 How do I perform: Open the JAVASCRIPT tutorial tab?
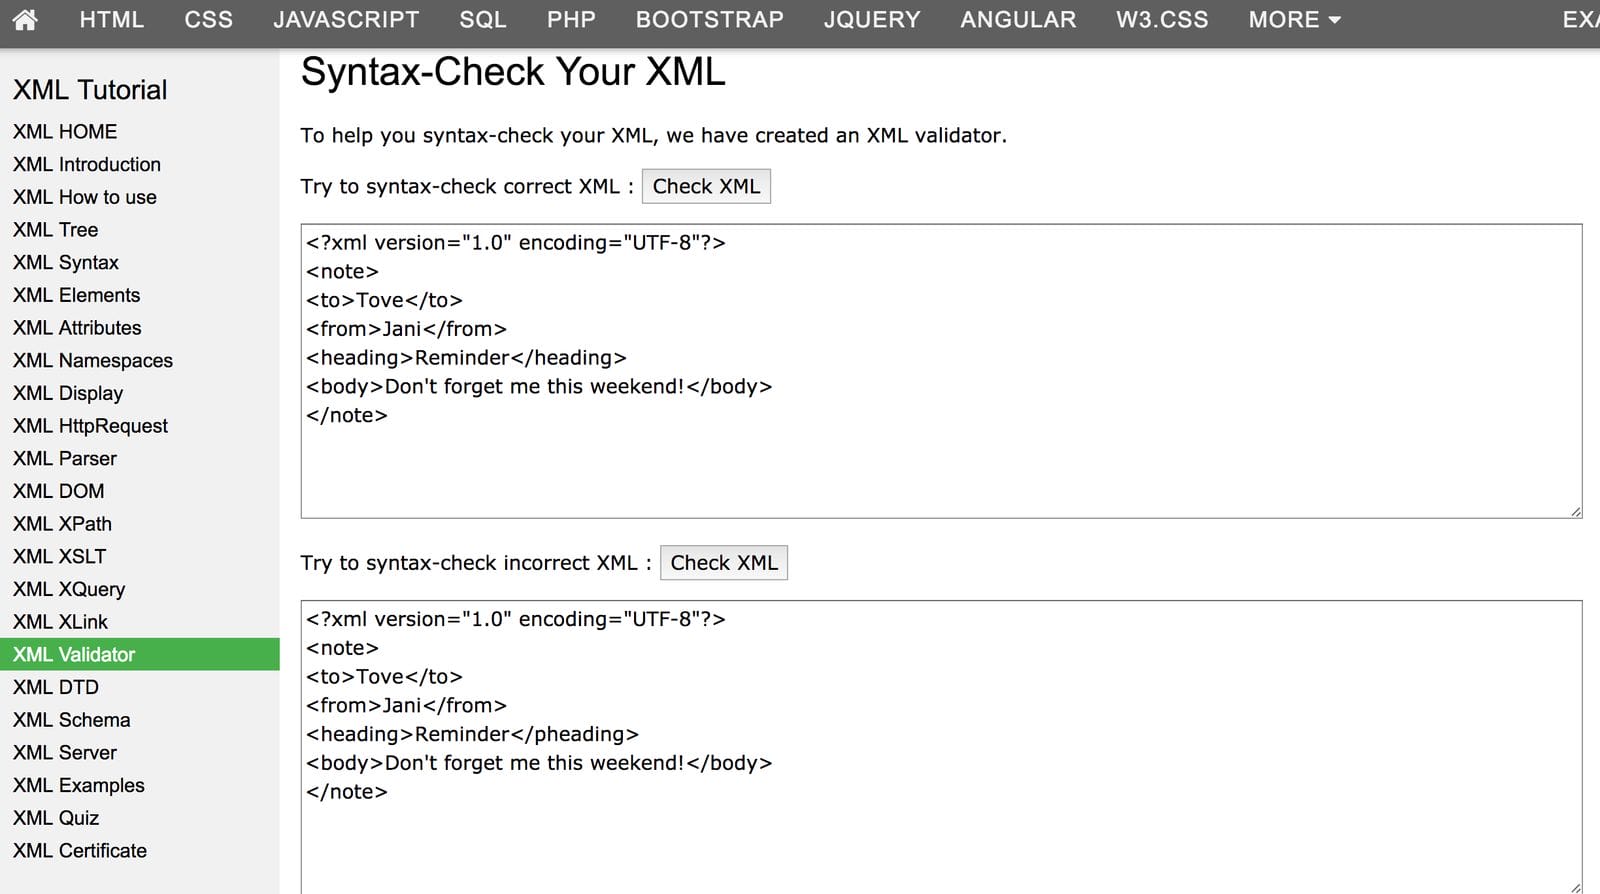pyautogui.click(x=346, y=20)
